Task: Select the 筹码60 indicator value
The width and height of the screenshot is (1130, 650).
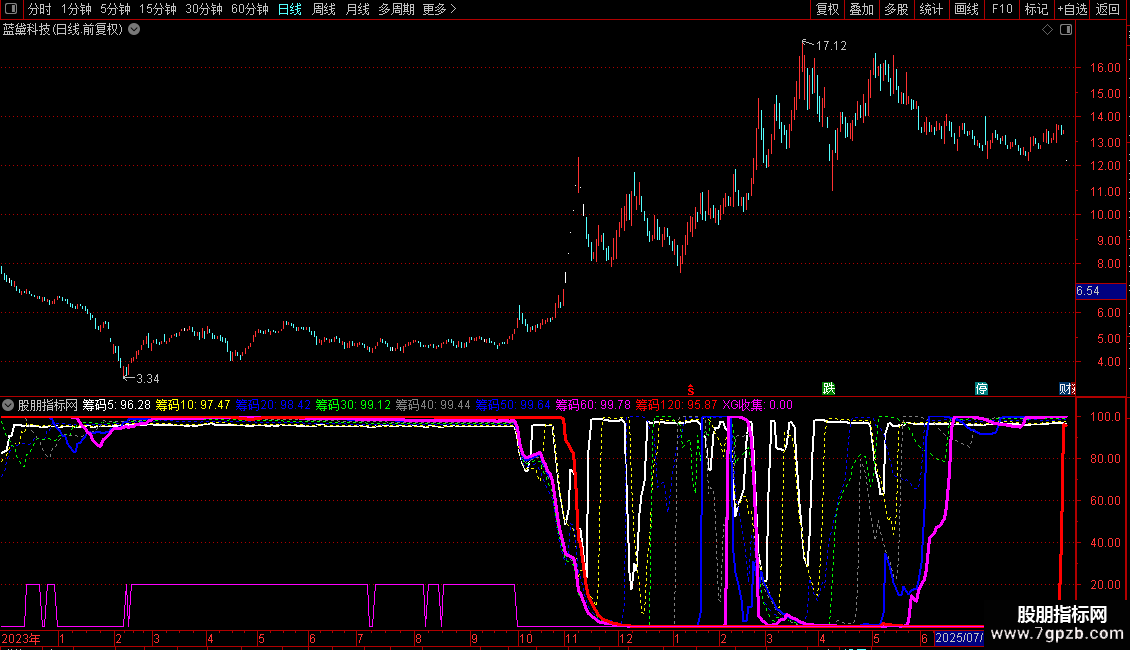Action: click(593, 405)
